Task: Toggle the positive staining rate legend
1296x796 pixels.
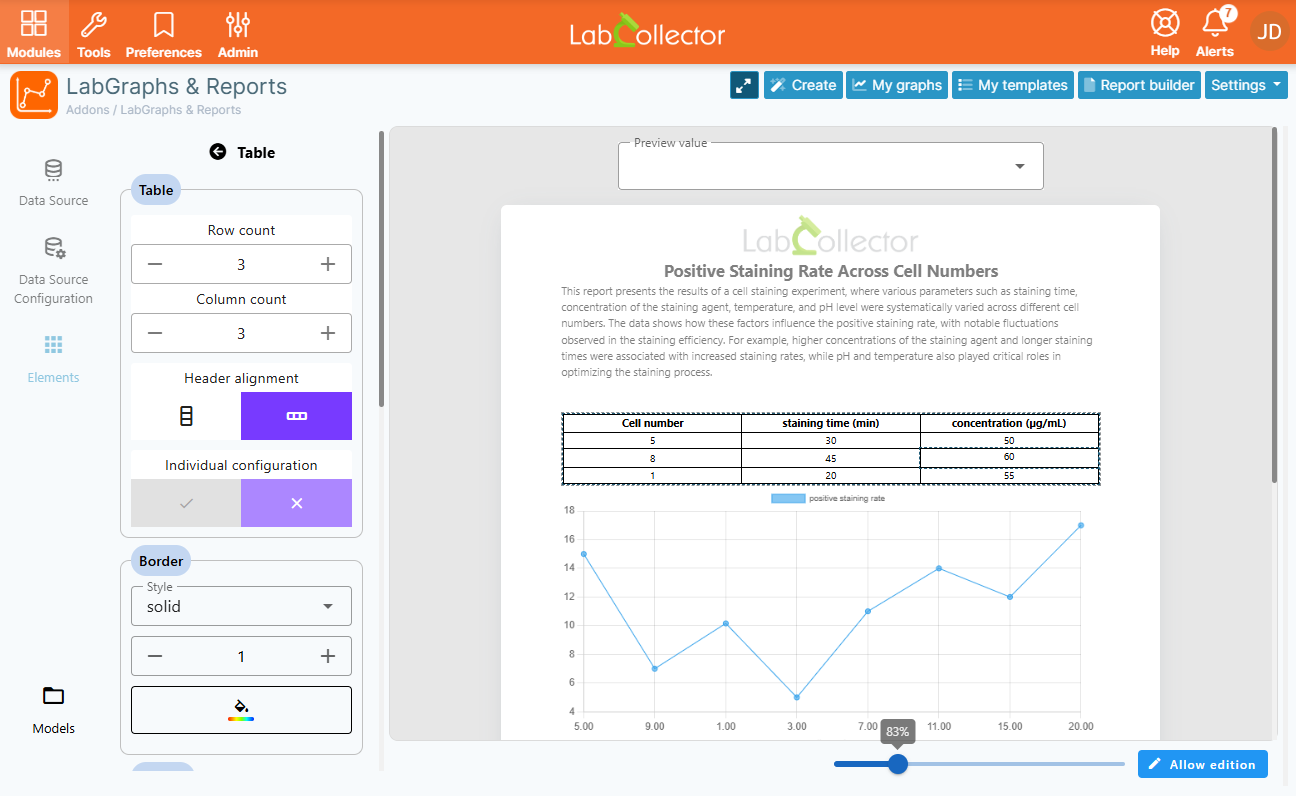Action: (828, 498)
